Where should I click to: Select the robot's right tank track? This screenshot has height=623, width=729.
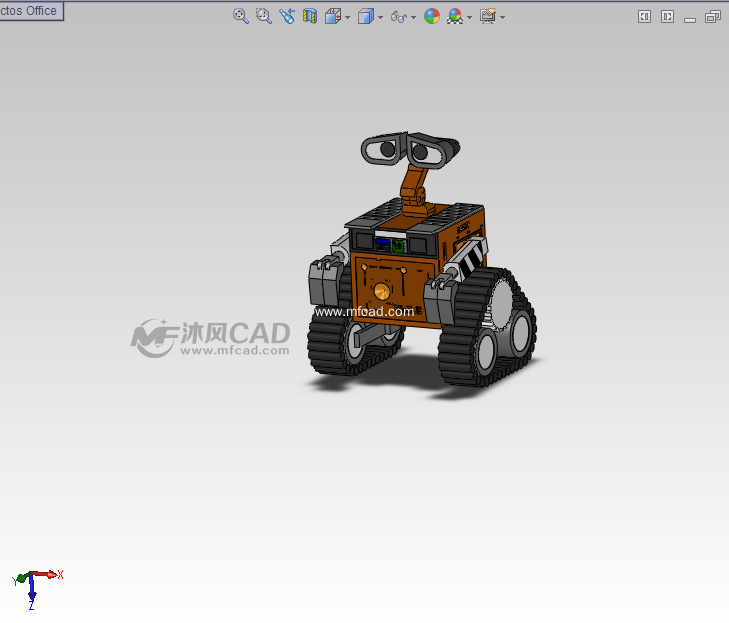486,328
